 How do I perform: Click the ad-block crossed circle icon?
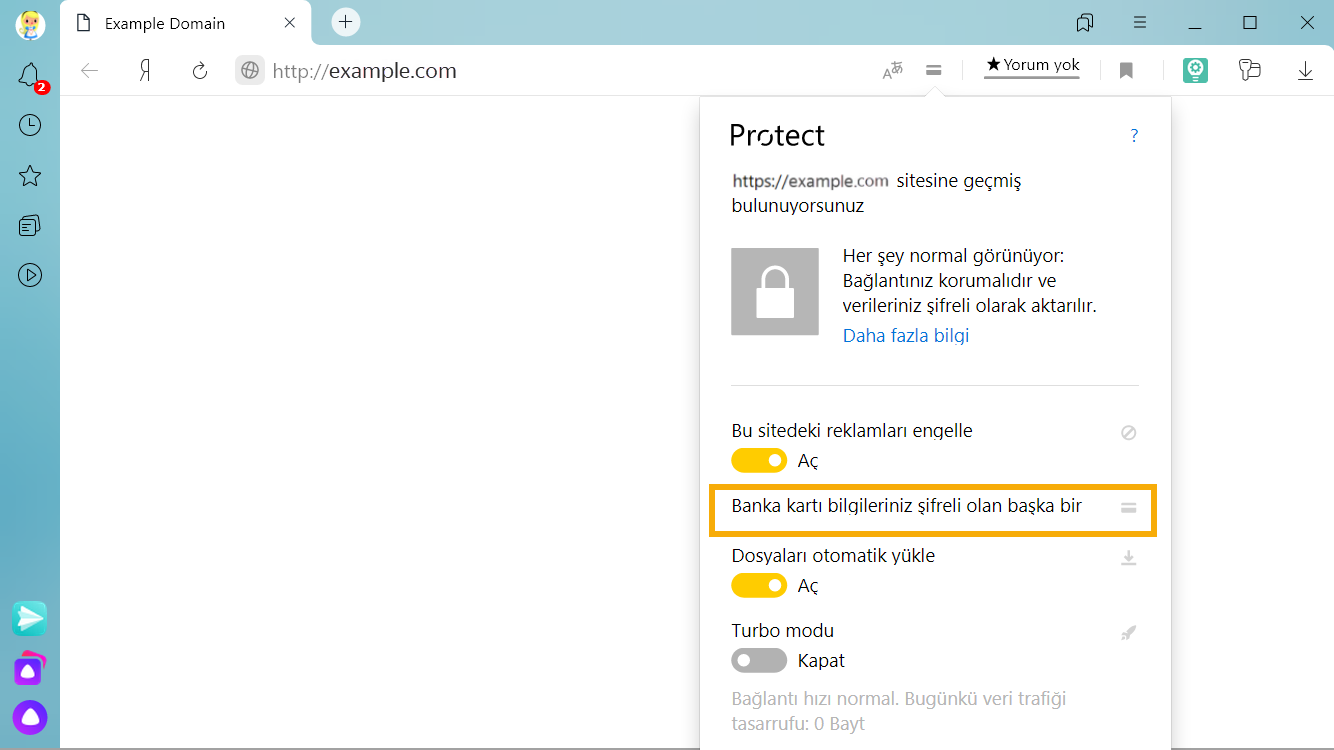click(1128, 433)
